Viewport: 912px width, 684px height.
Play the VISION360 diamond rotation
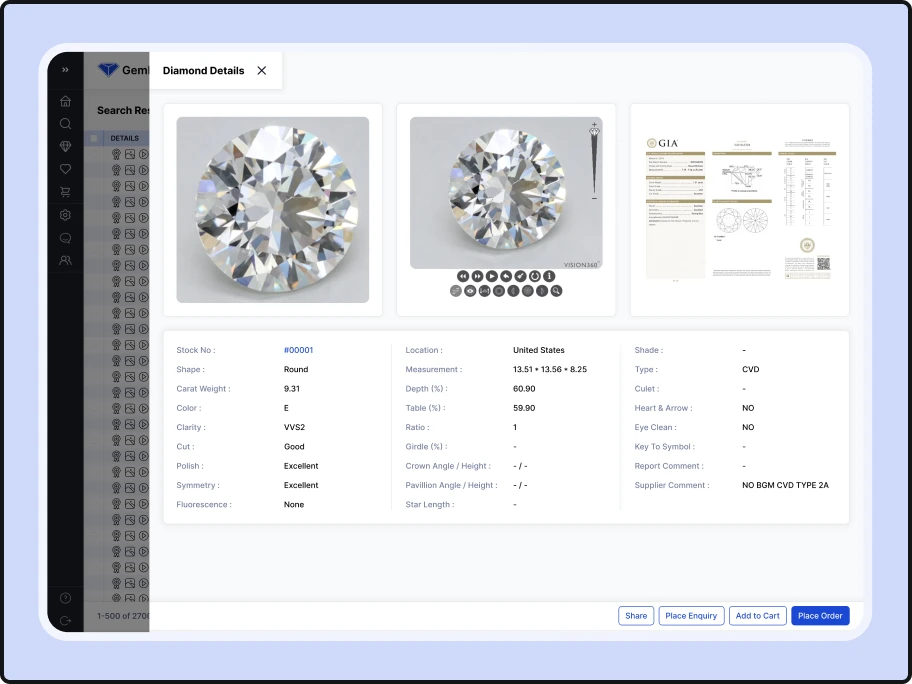point(491,277)
